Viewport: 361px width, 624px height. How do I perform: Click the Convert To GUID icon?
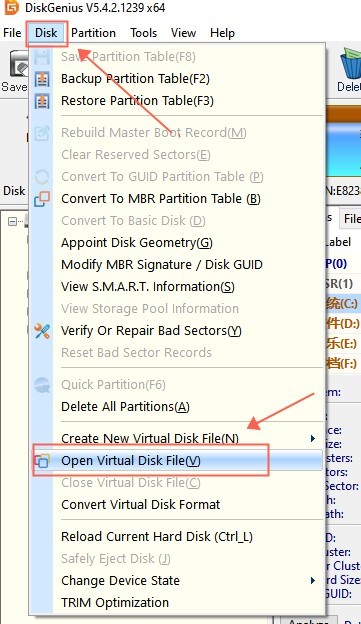pos(42,177)
